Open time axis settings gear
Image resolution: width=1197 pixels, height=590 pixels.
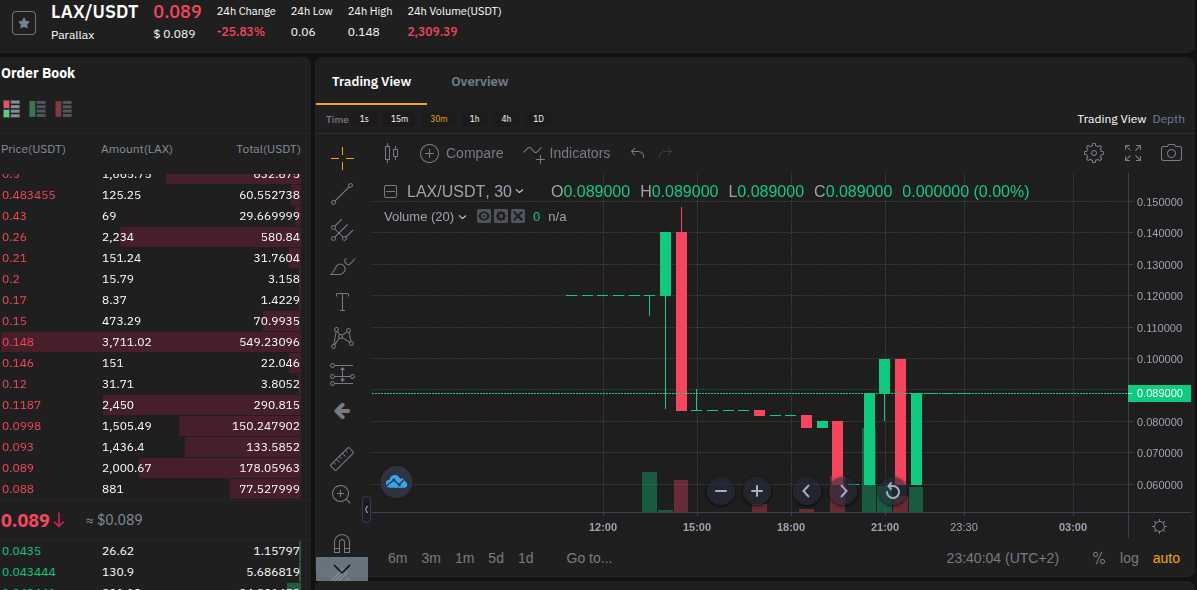(1159, 527)
